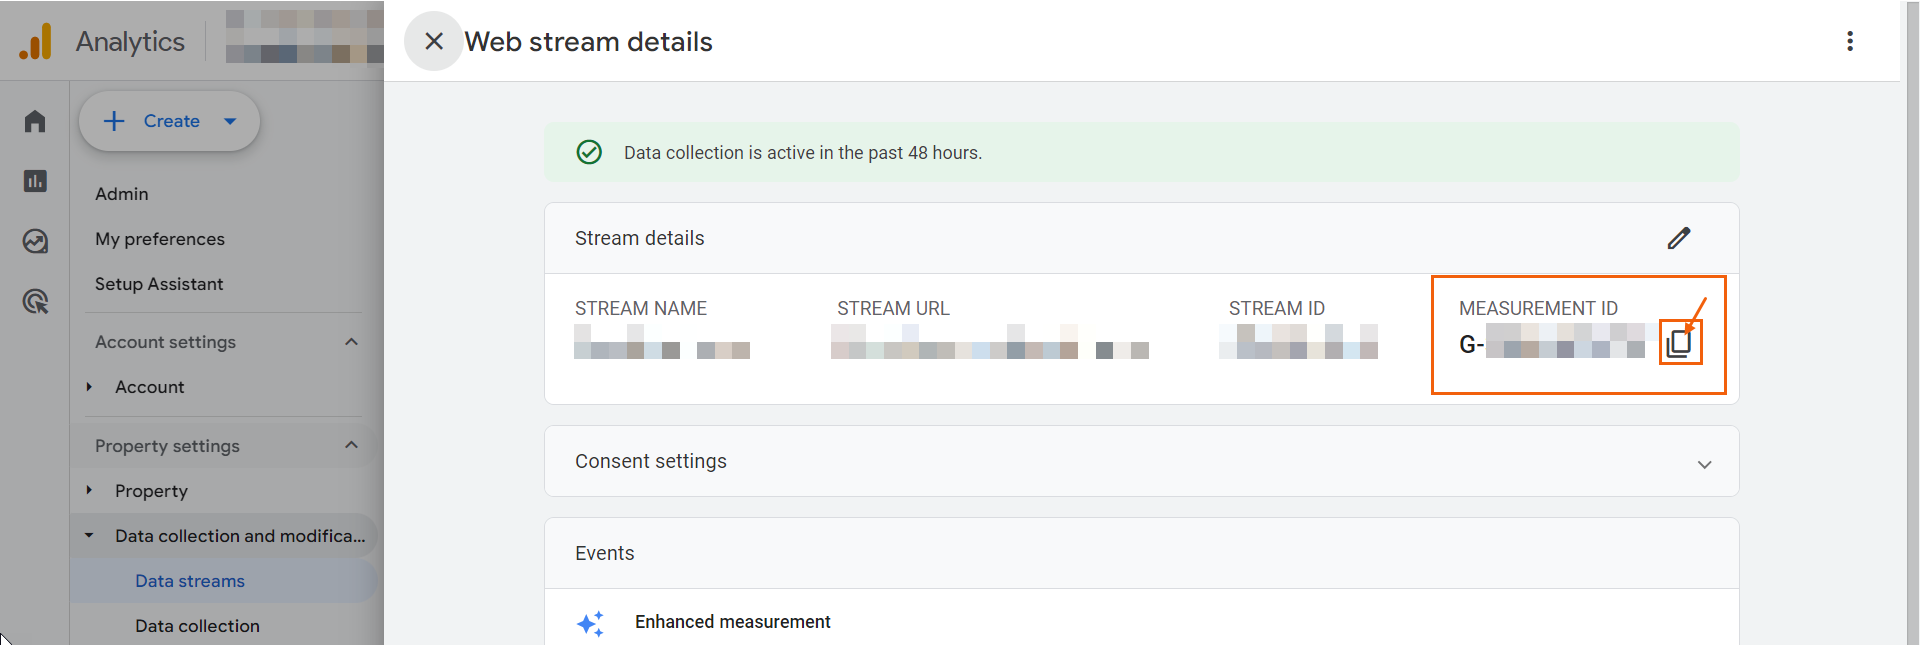Screen dimensions: 1920x645
Task: Collapse the Property settings section
Action: 351,446
